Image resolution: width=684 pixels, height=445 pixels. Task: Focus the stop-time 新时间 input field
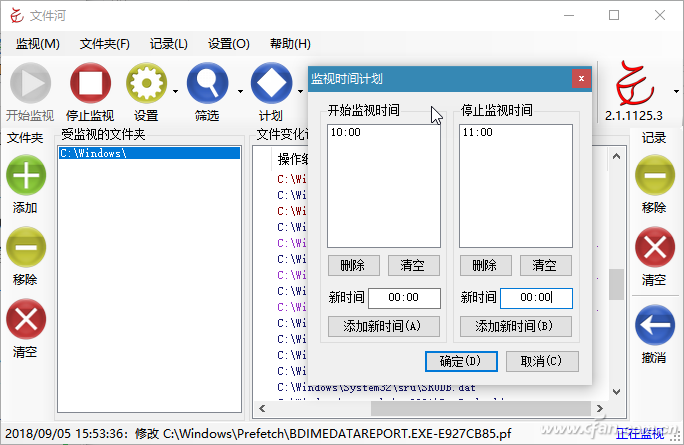pyautogui.click(x=536, y=298)
